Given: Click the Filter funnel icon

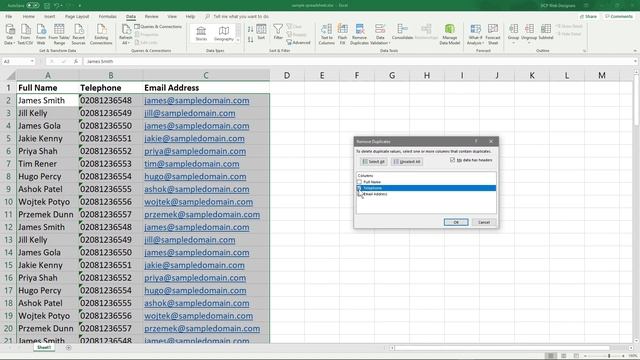Looking at the screenshot, I should click(x=278, y=32).
